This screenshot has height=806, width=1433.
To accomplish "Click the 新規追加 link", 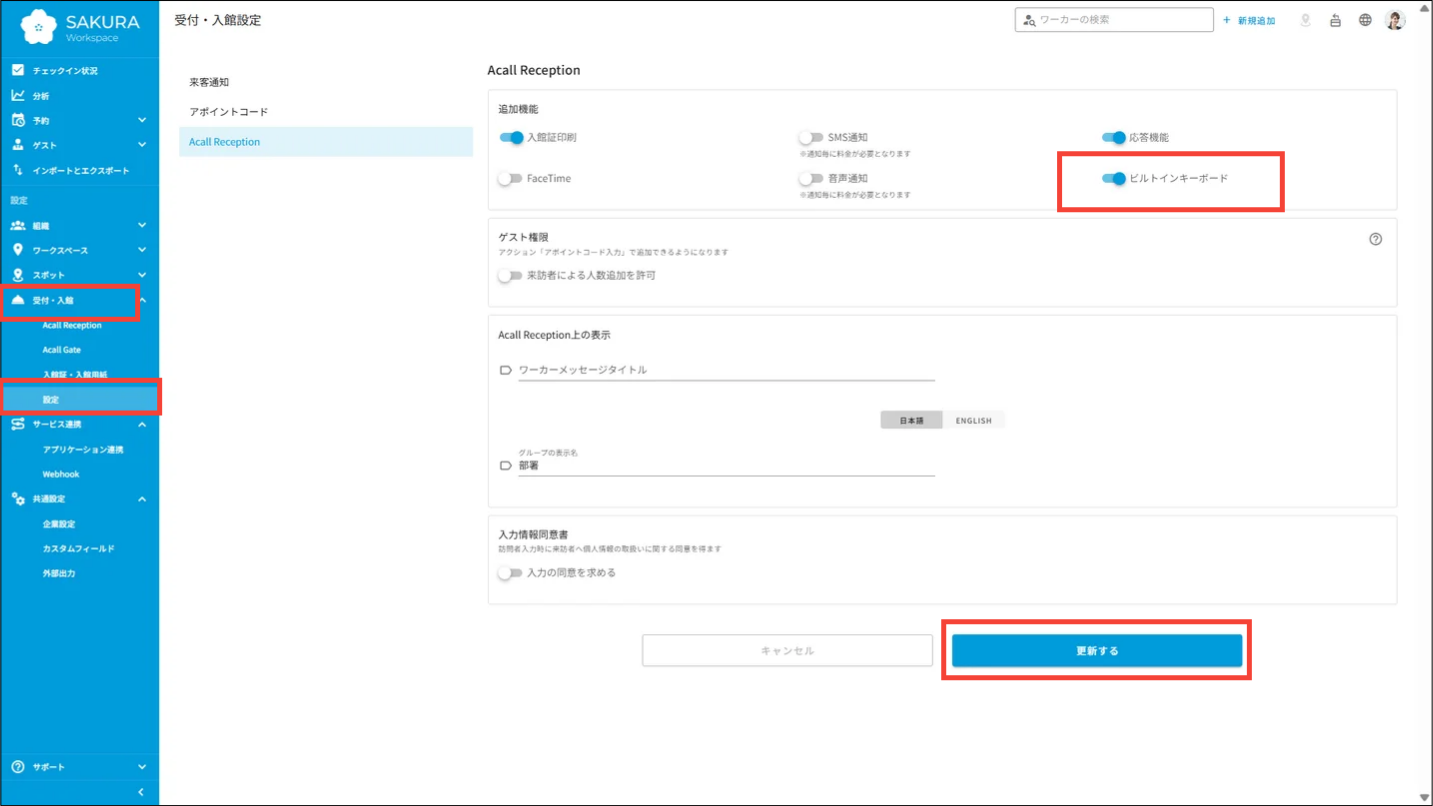I will pos(1256,20).
